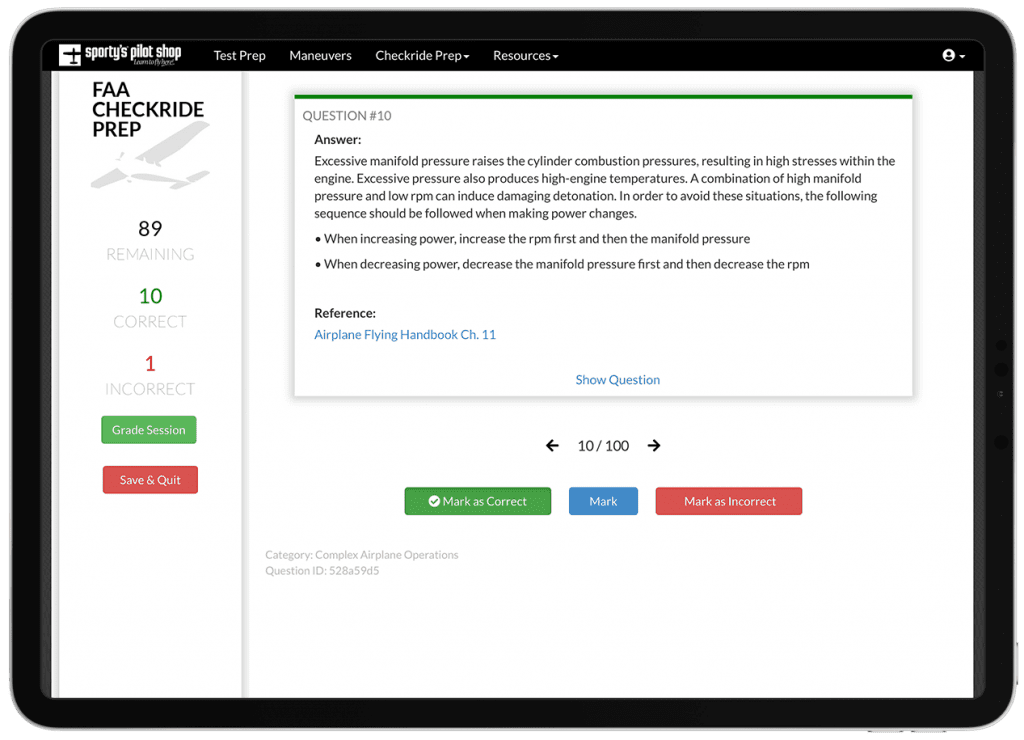Advance to next question with right arrow
1024x740 pixels.
click(654, 446)
